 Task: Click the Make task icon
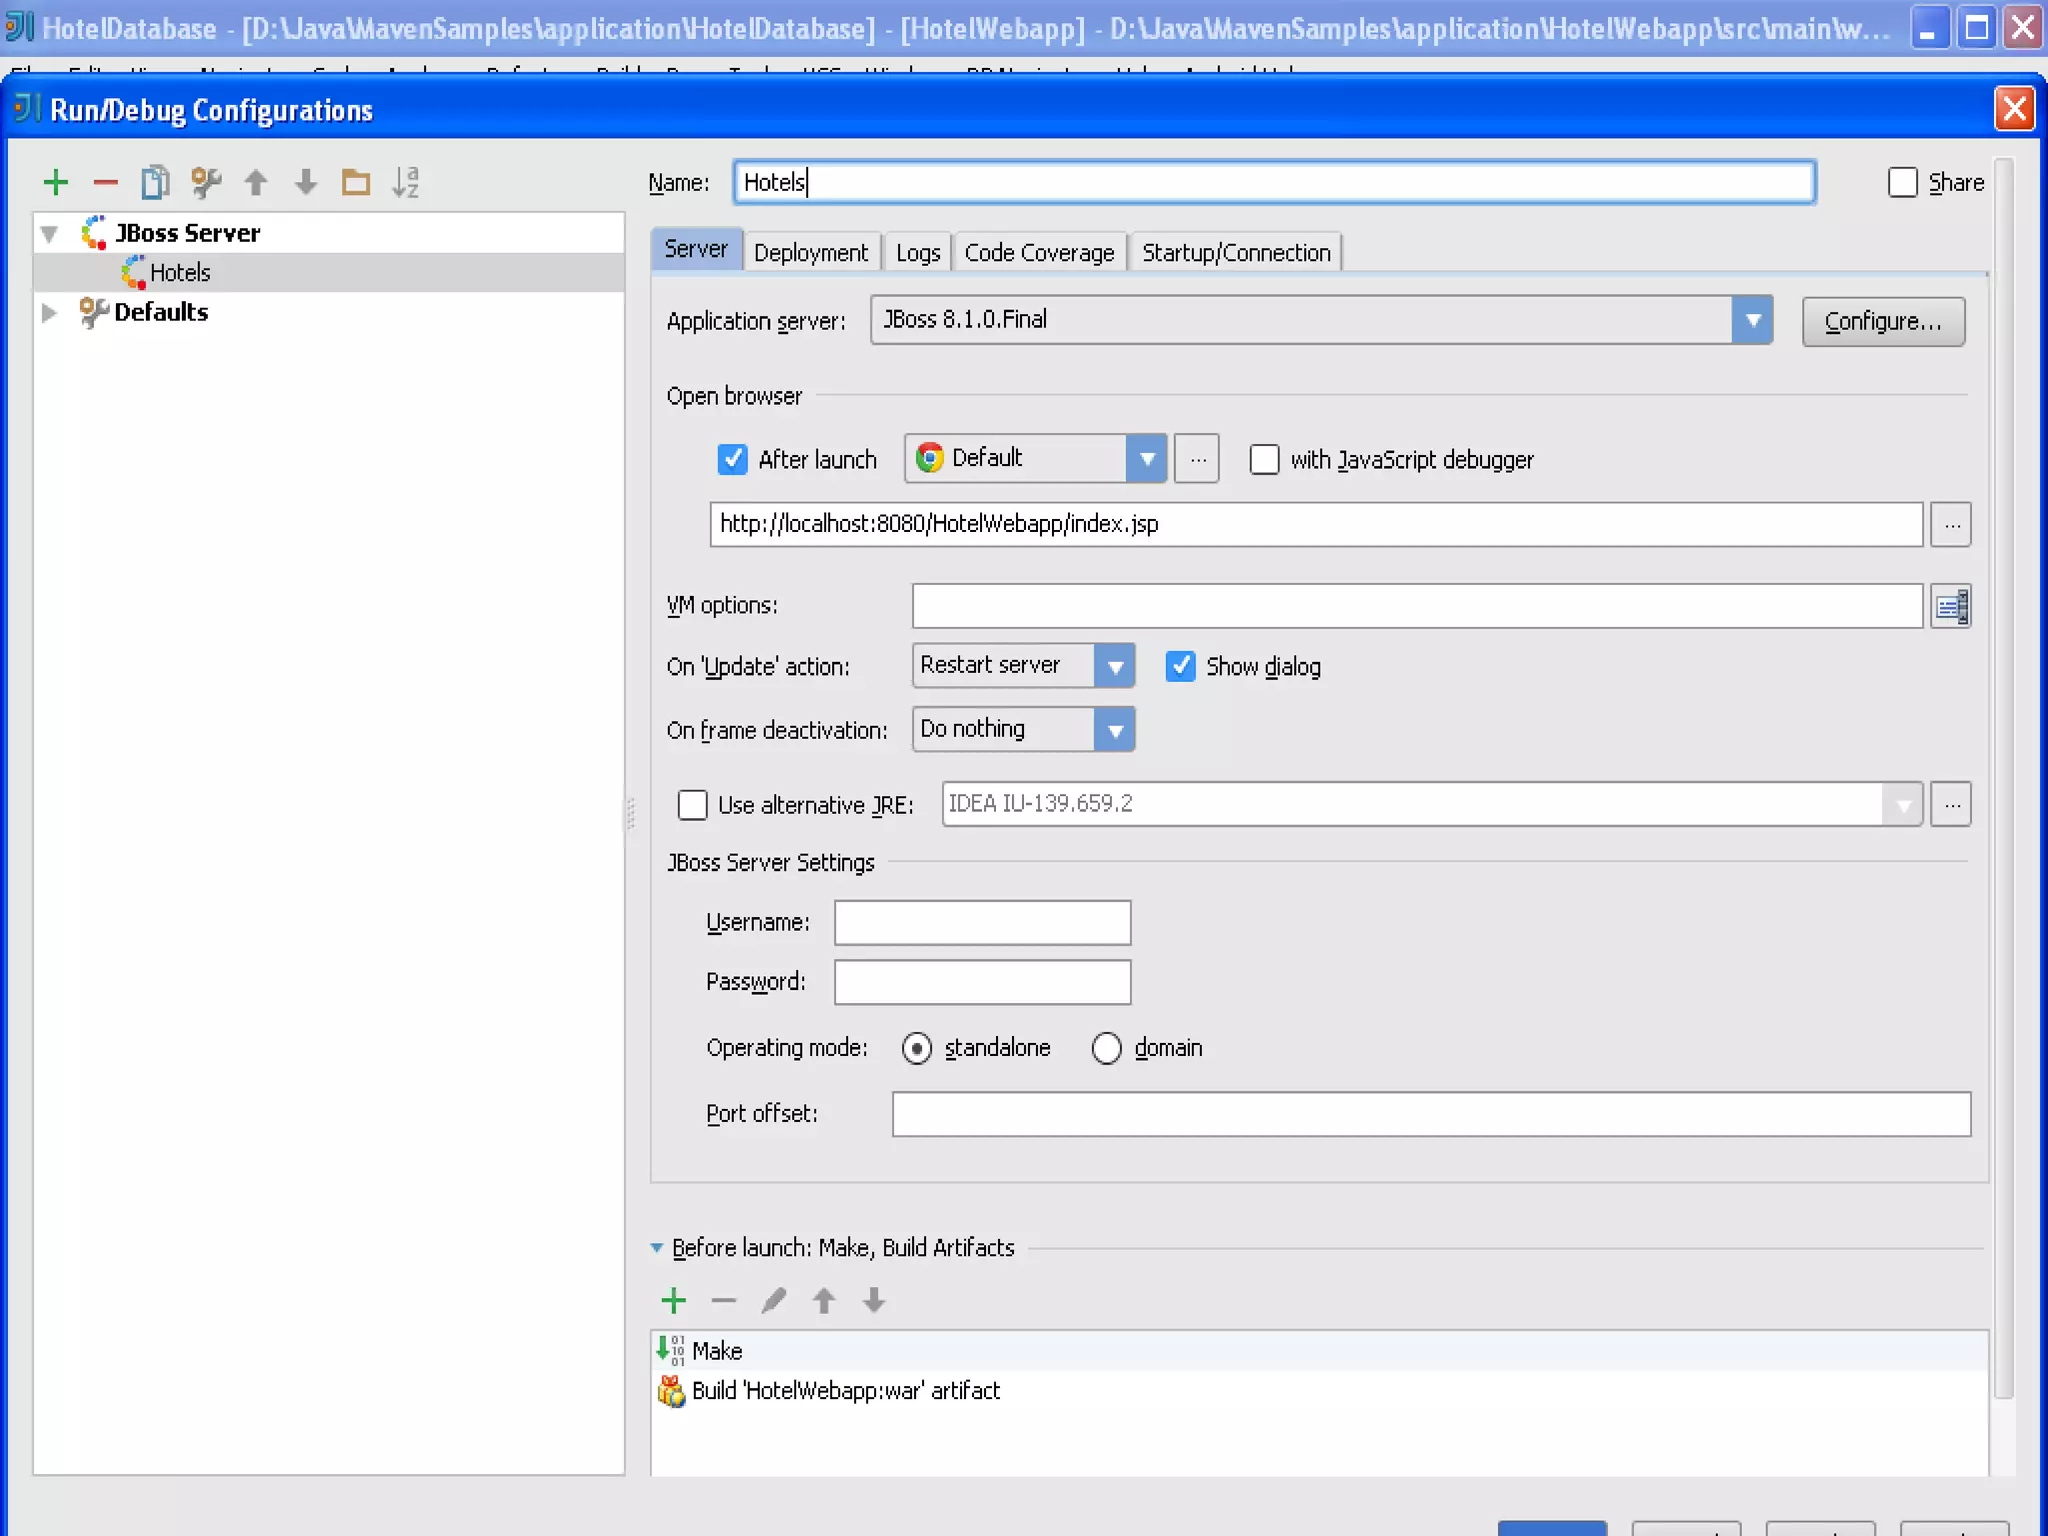click(671, 1350)
